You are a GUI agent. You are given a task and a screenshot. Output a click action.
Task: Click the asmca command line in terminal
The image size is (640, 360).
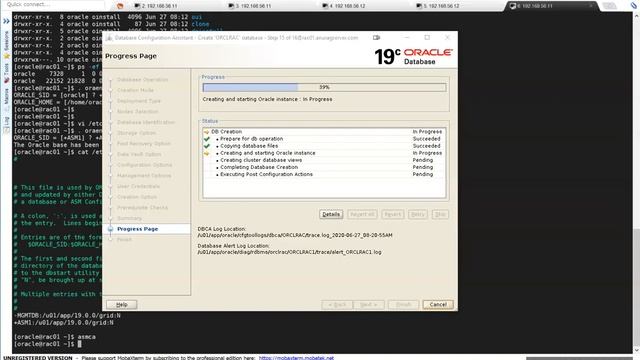(x=55, y=337)
